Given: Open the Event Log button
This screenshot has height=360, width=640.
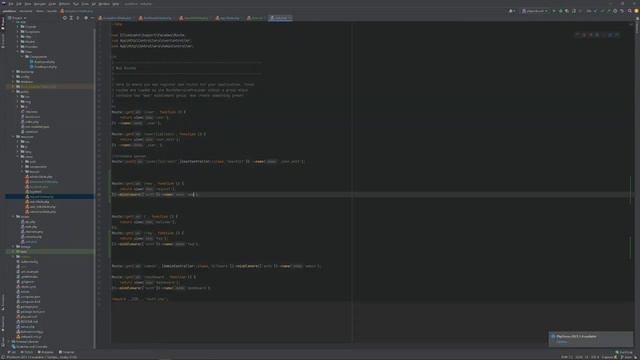Looking at the screenshot, I should [624, 352].
